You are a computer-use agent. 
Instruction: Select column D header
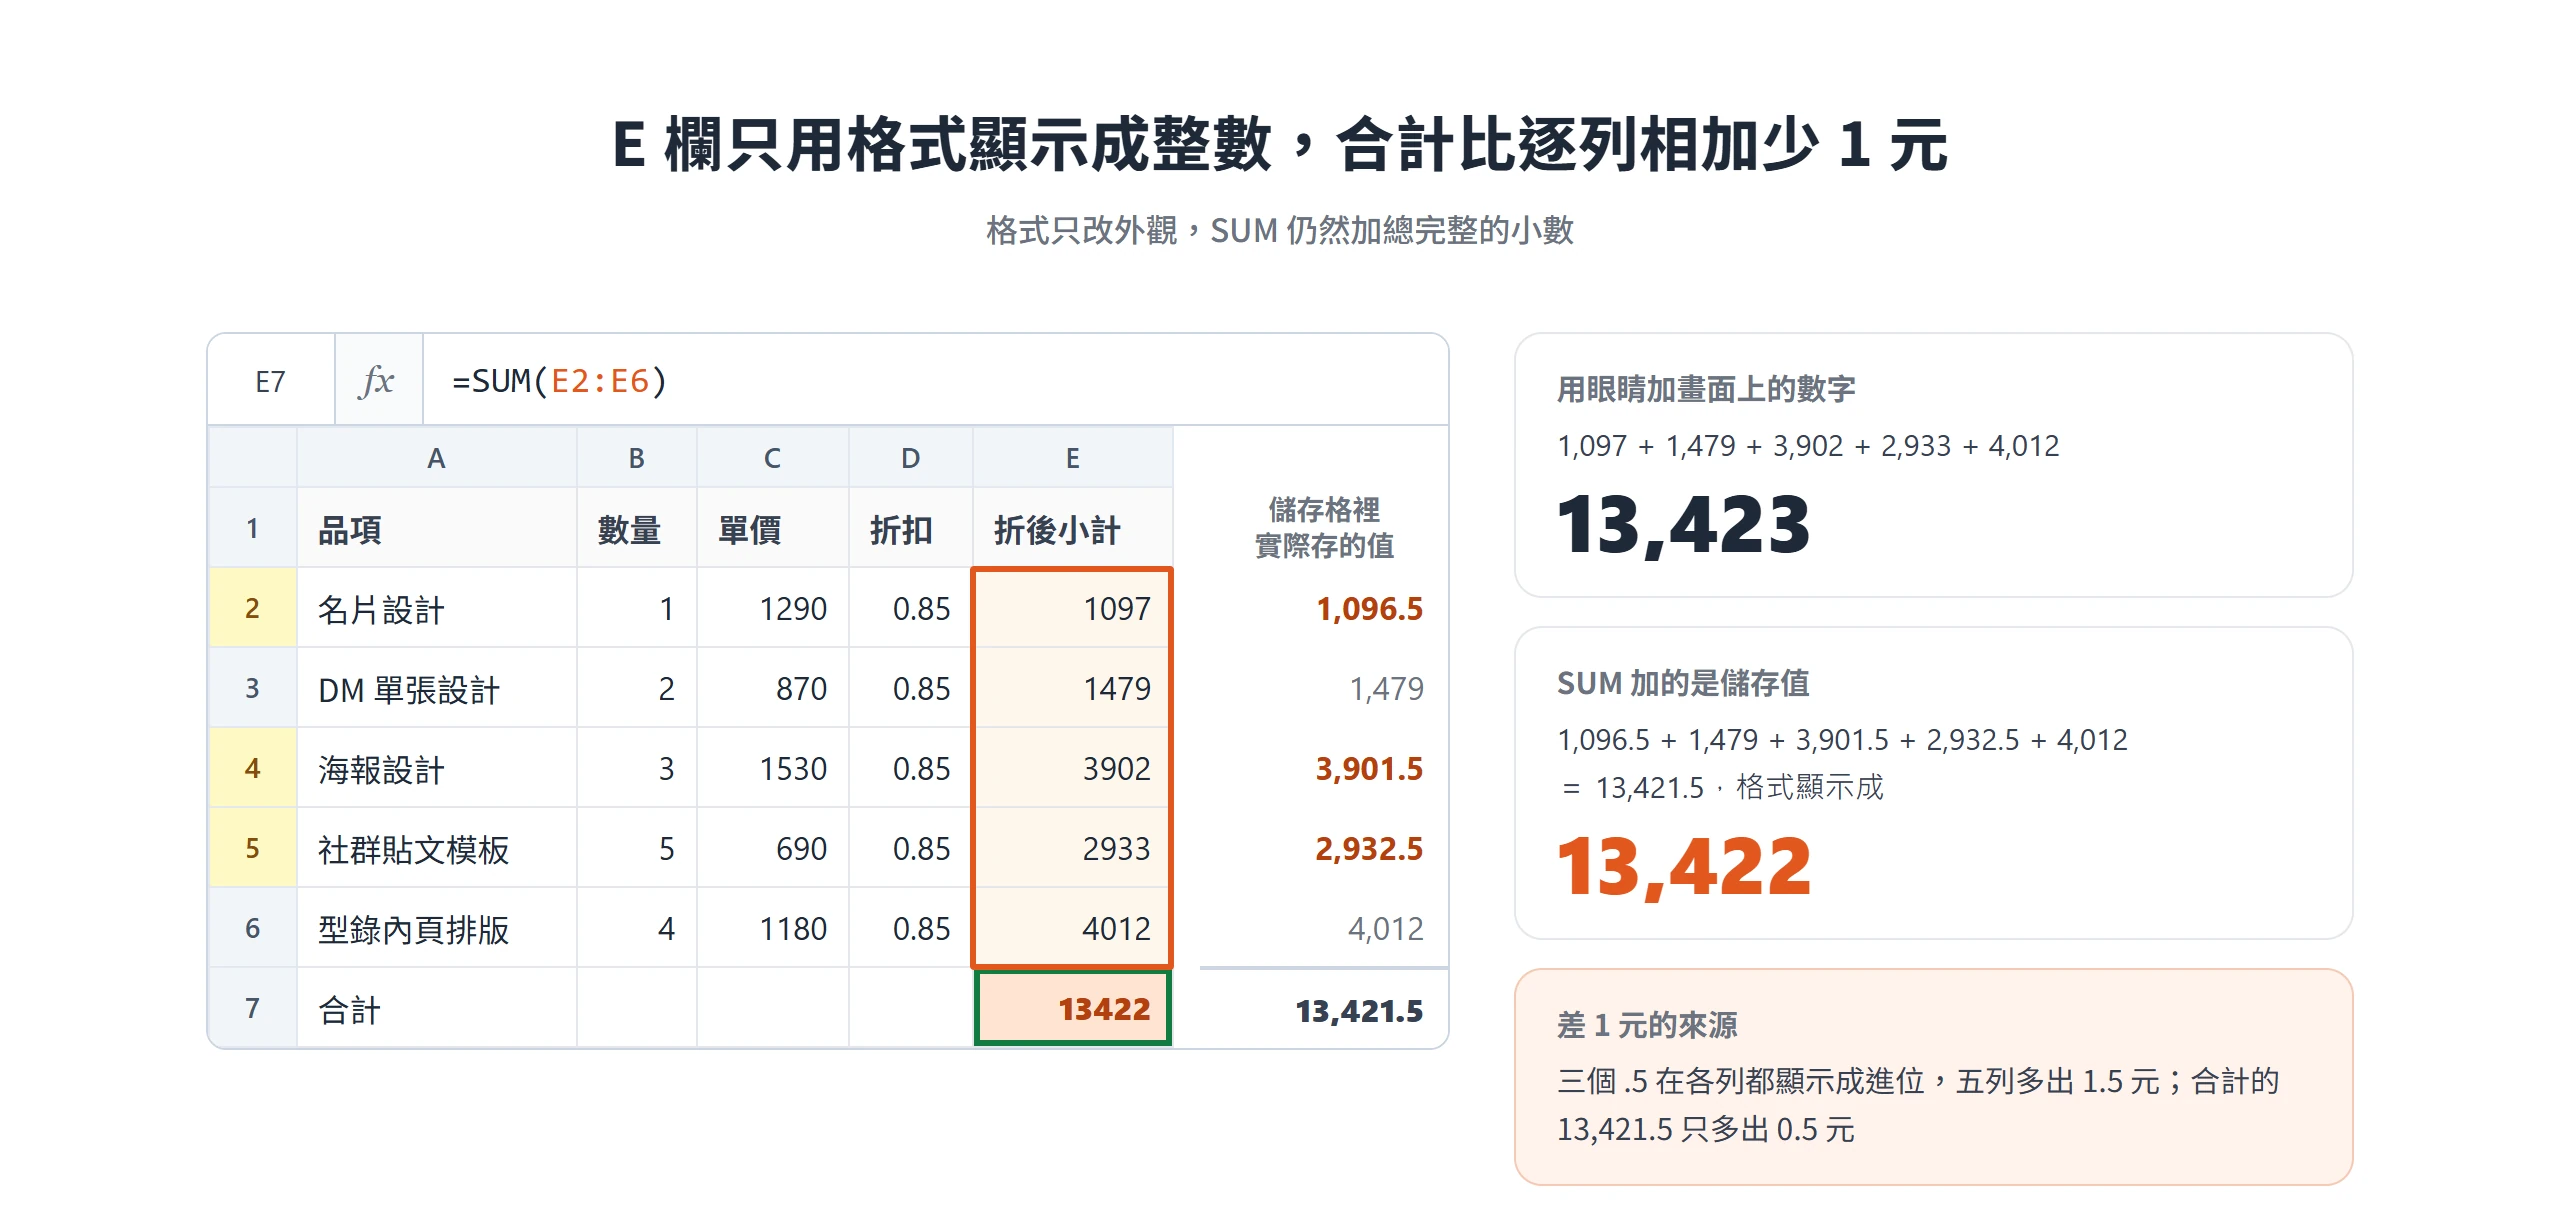coord(910,458)
